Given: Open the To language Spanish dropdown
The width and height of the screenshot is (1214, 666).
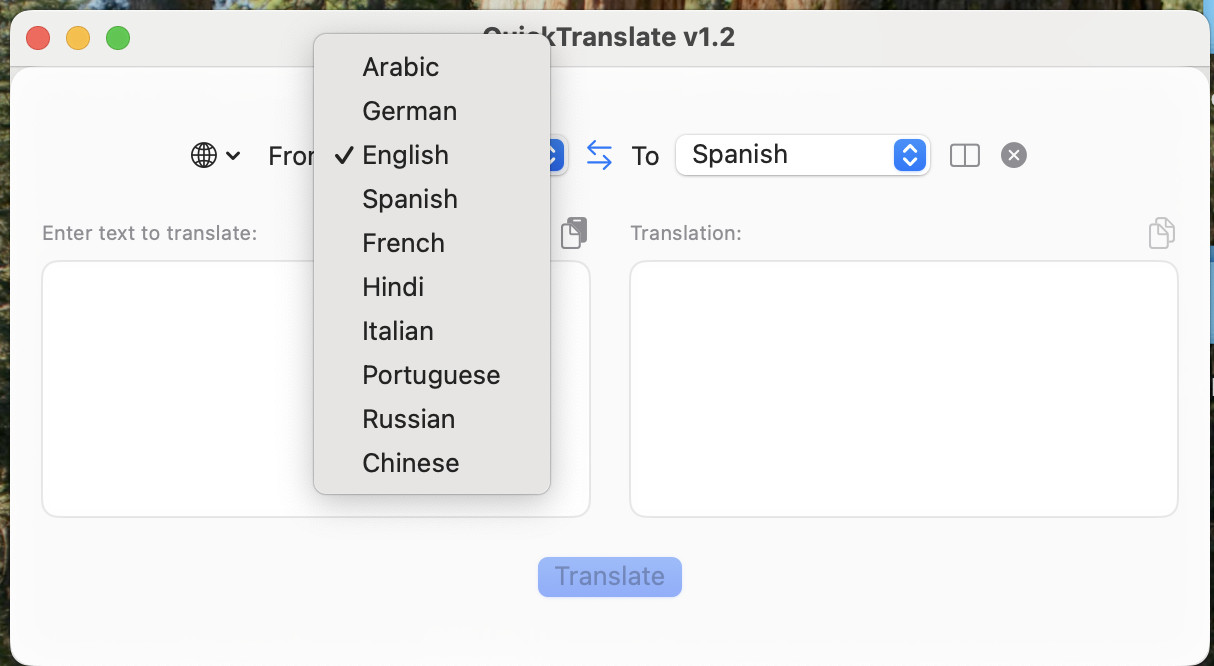Looking at the screenshot, I should (803, 155).
